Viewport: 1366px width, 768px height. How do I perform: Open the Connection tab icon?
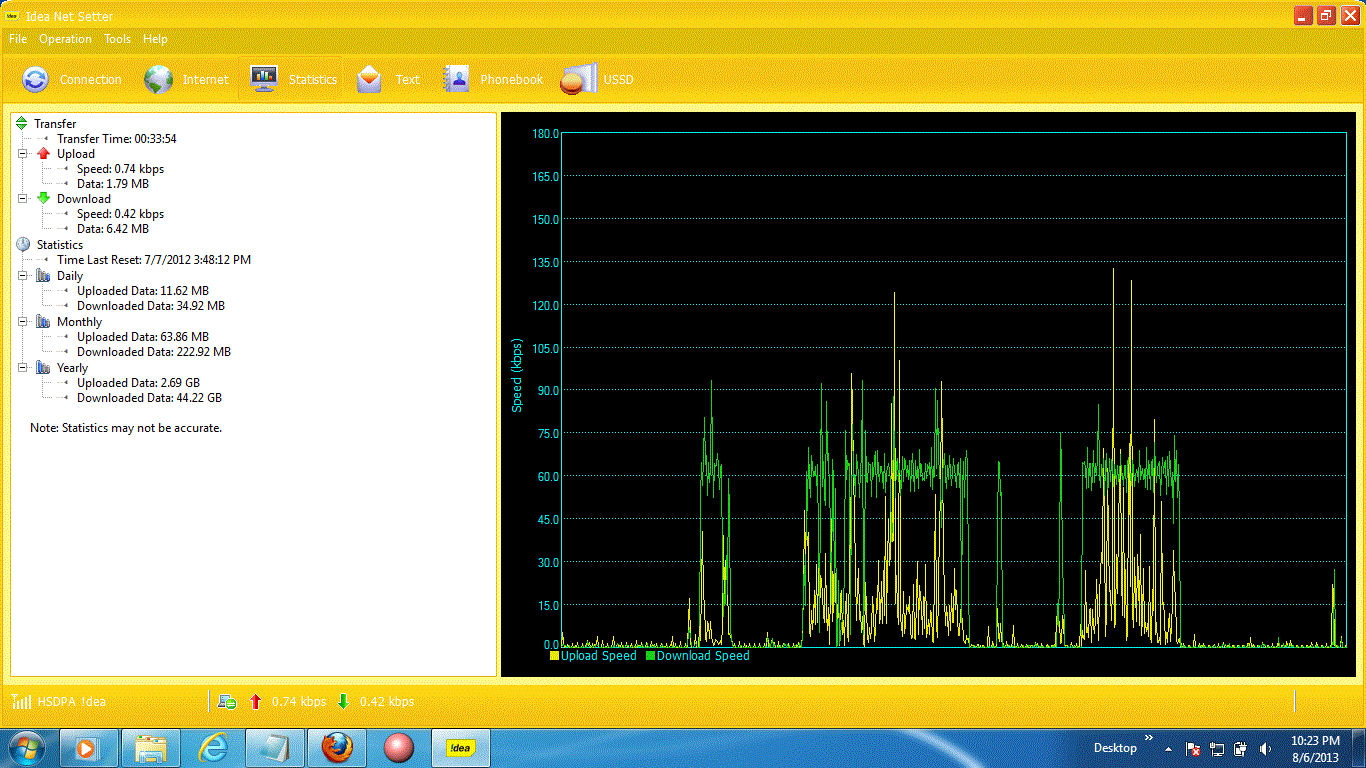coord(35,79)
